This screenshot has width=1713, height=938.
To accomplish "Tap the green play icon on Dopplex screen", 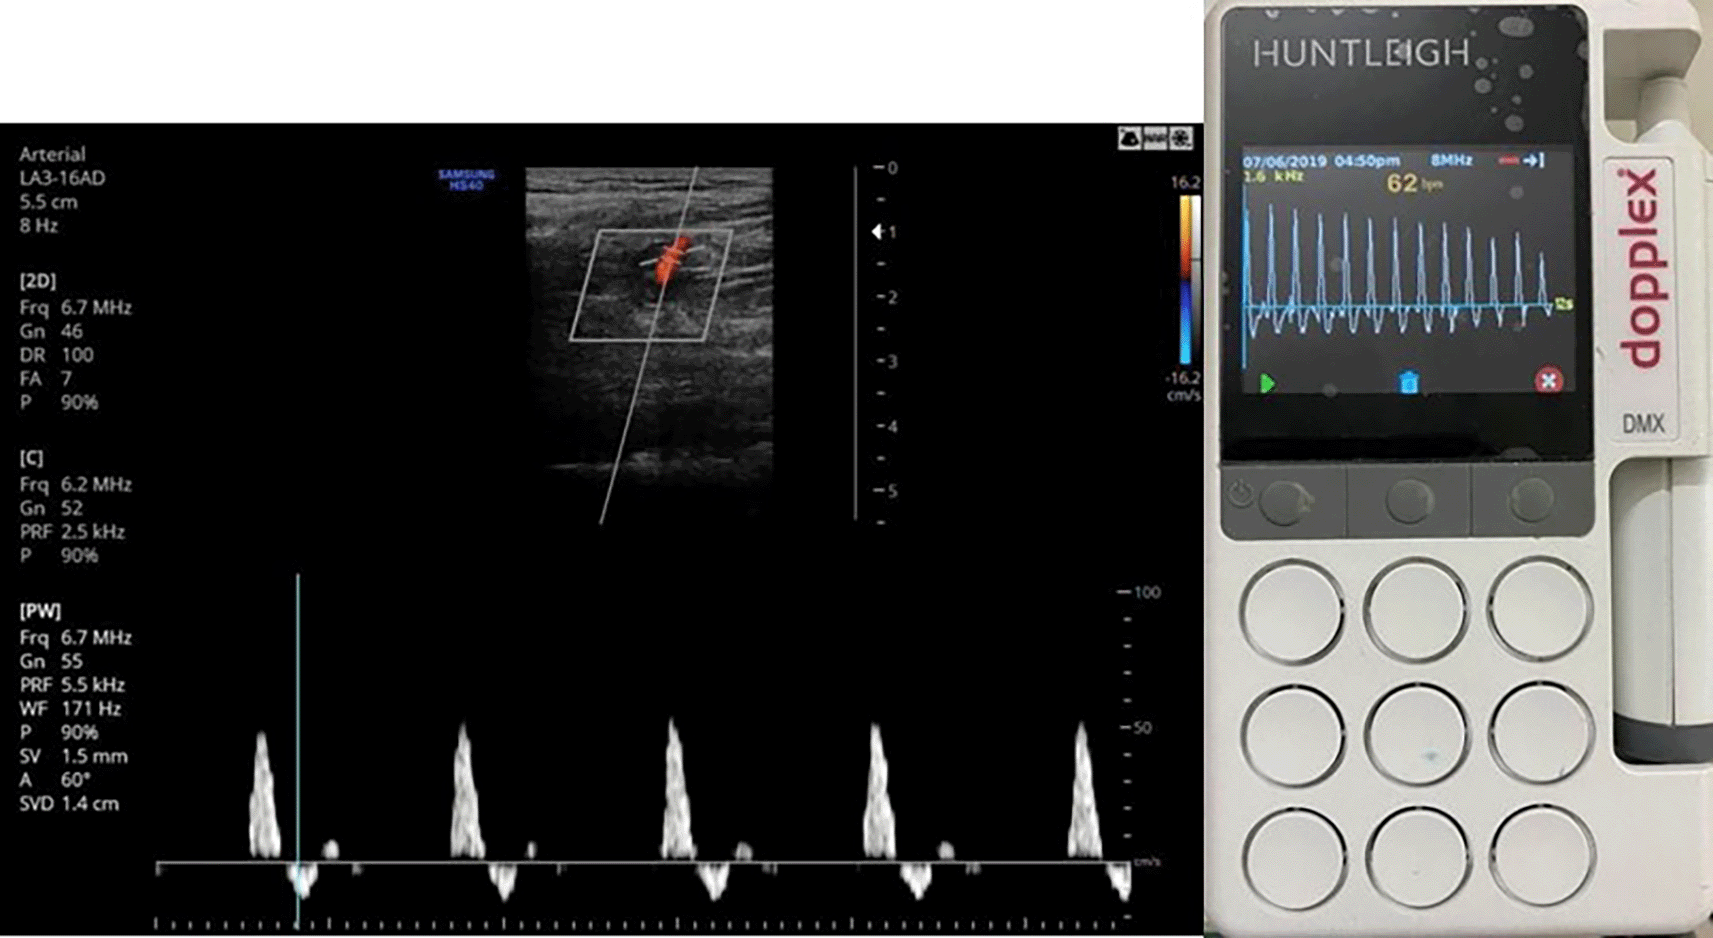I will pos(1268,383).
